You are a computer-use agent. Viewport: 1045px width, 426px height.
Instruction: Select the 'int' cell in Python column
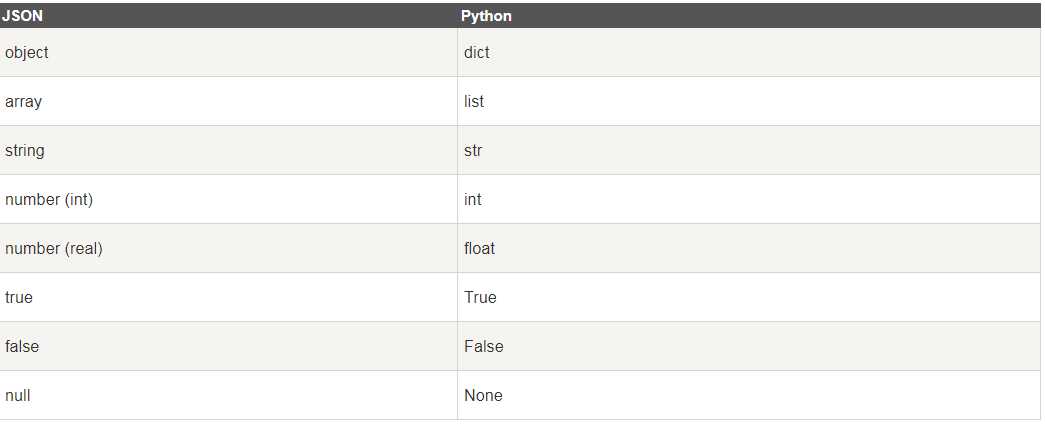click(473, 199)
